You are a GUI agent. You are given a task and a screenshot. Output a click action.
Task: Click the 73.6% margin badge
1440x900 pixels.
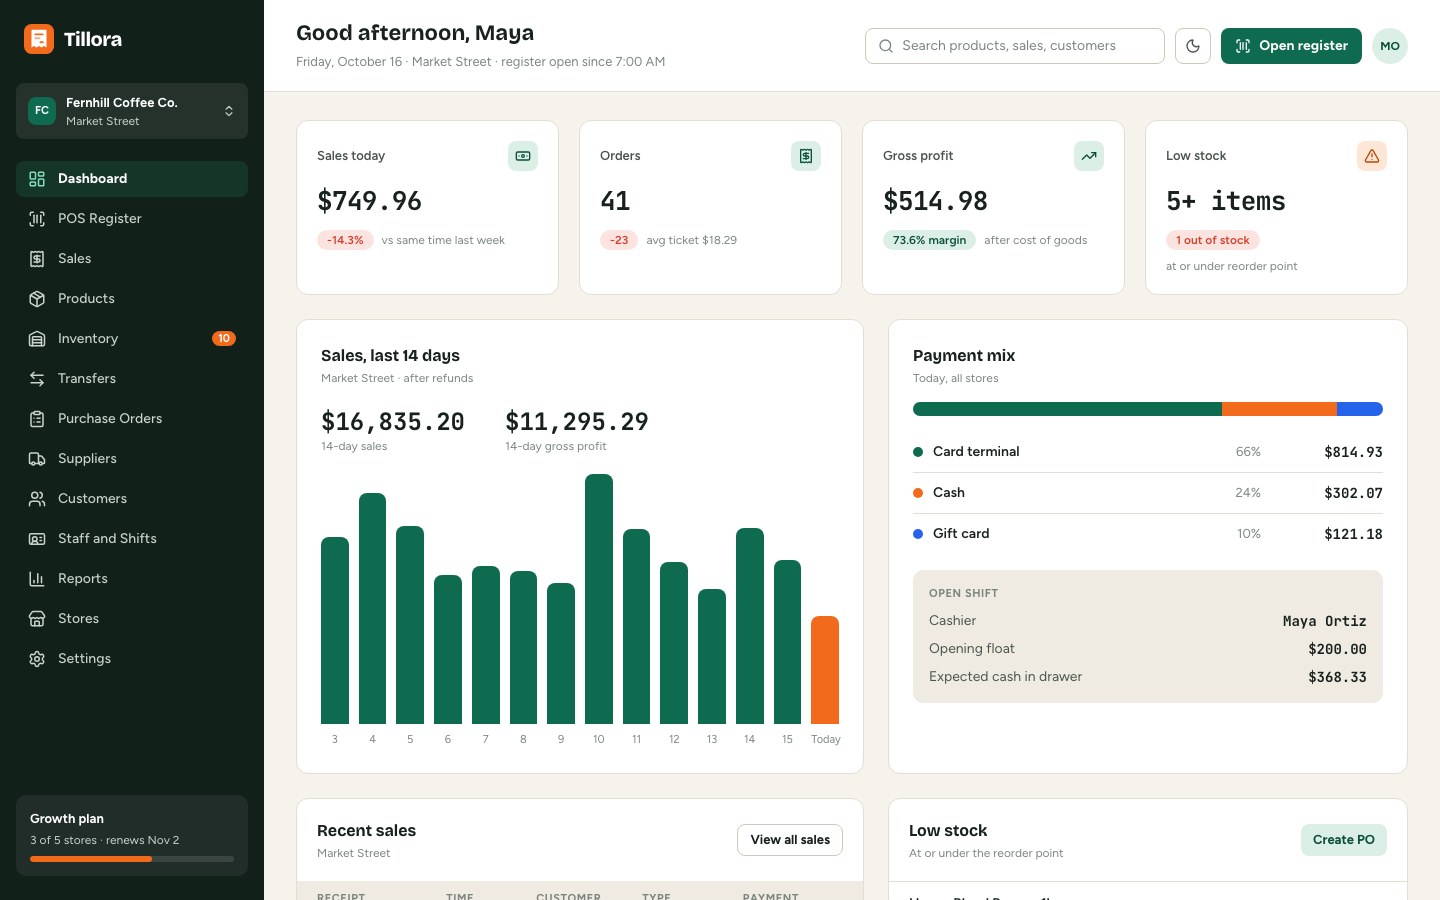[x=929, y=240]
